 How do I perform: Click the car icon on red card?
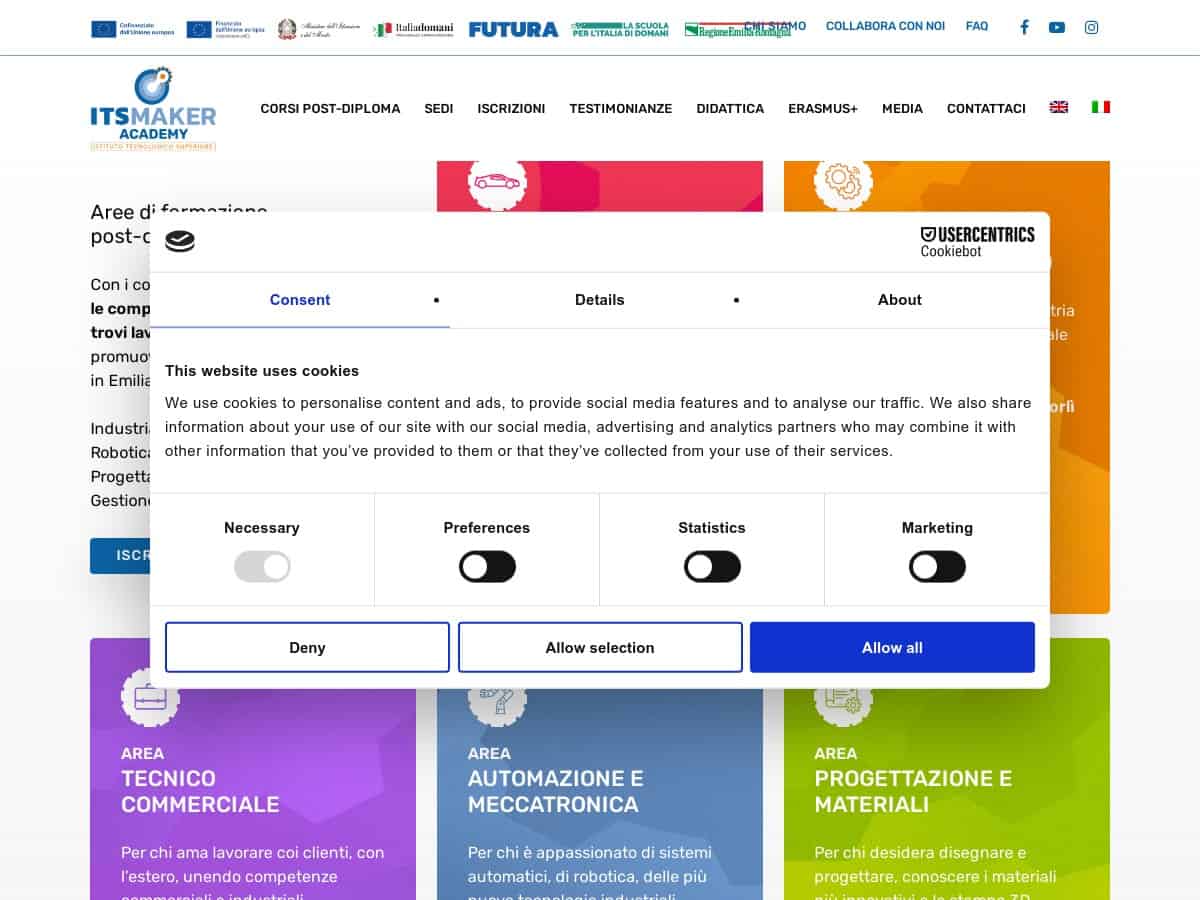coord(497,181)
